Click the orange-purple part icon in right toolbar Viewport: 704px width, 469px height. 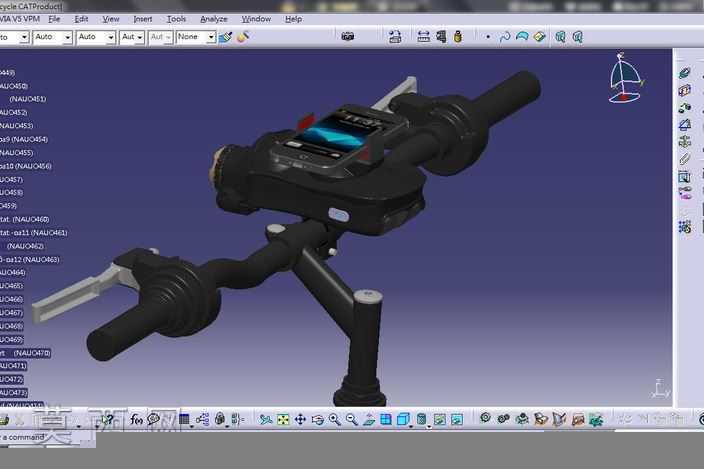click(x=685, y=90)
